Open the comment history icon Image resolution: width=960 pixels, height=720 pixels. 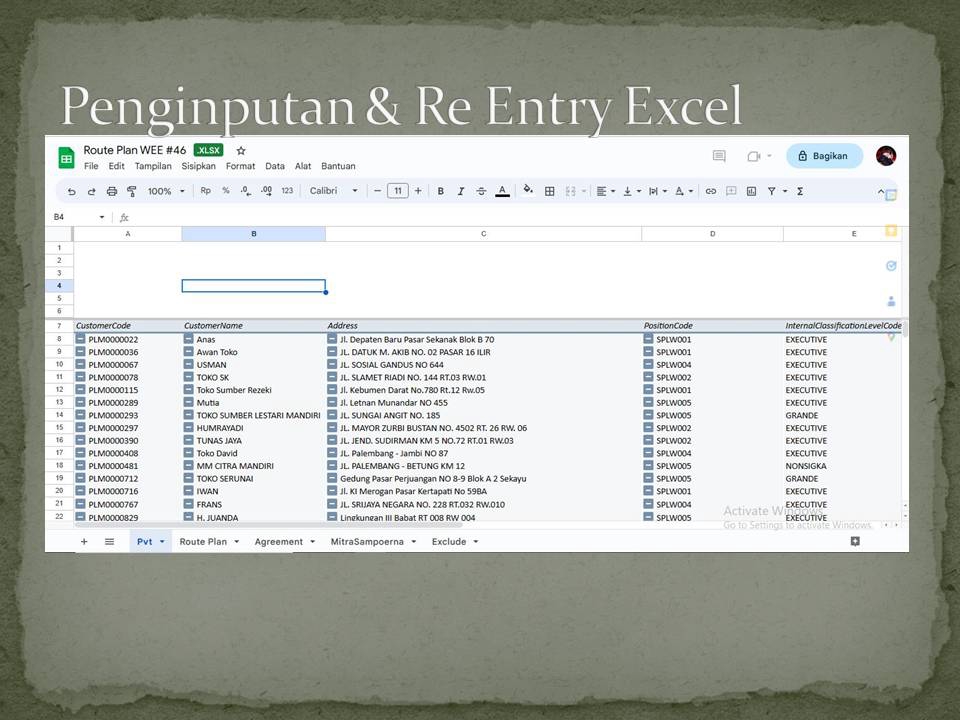coord(719,156)
